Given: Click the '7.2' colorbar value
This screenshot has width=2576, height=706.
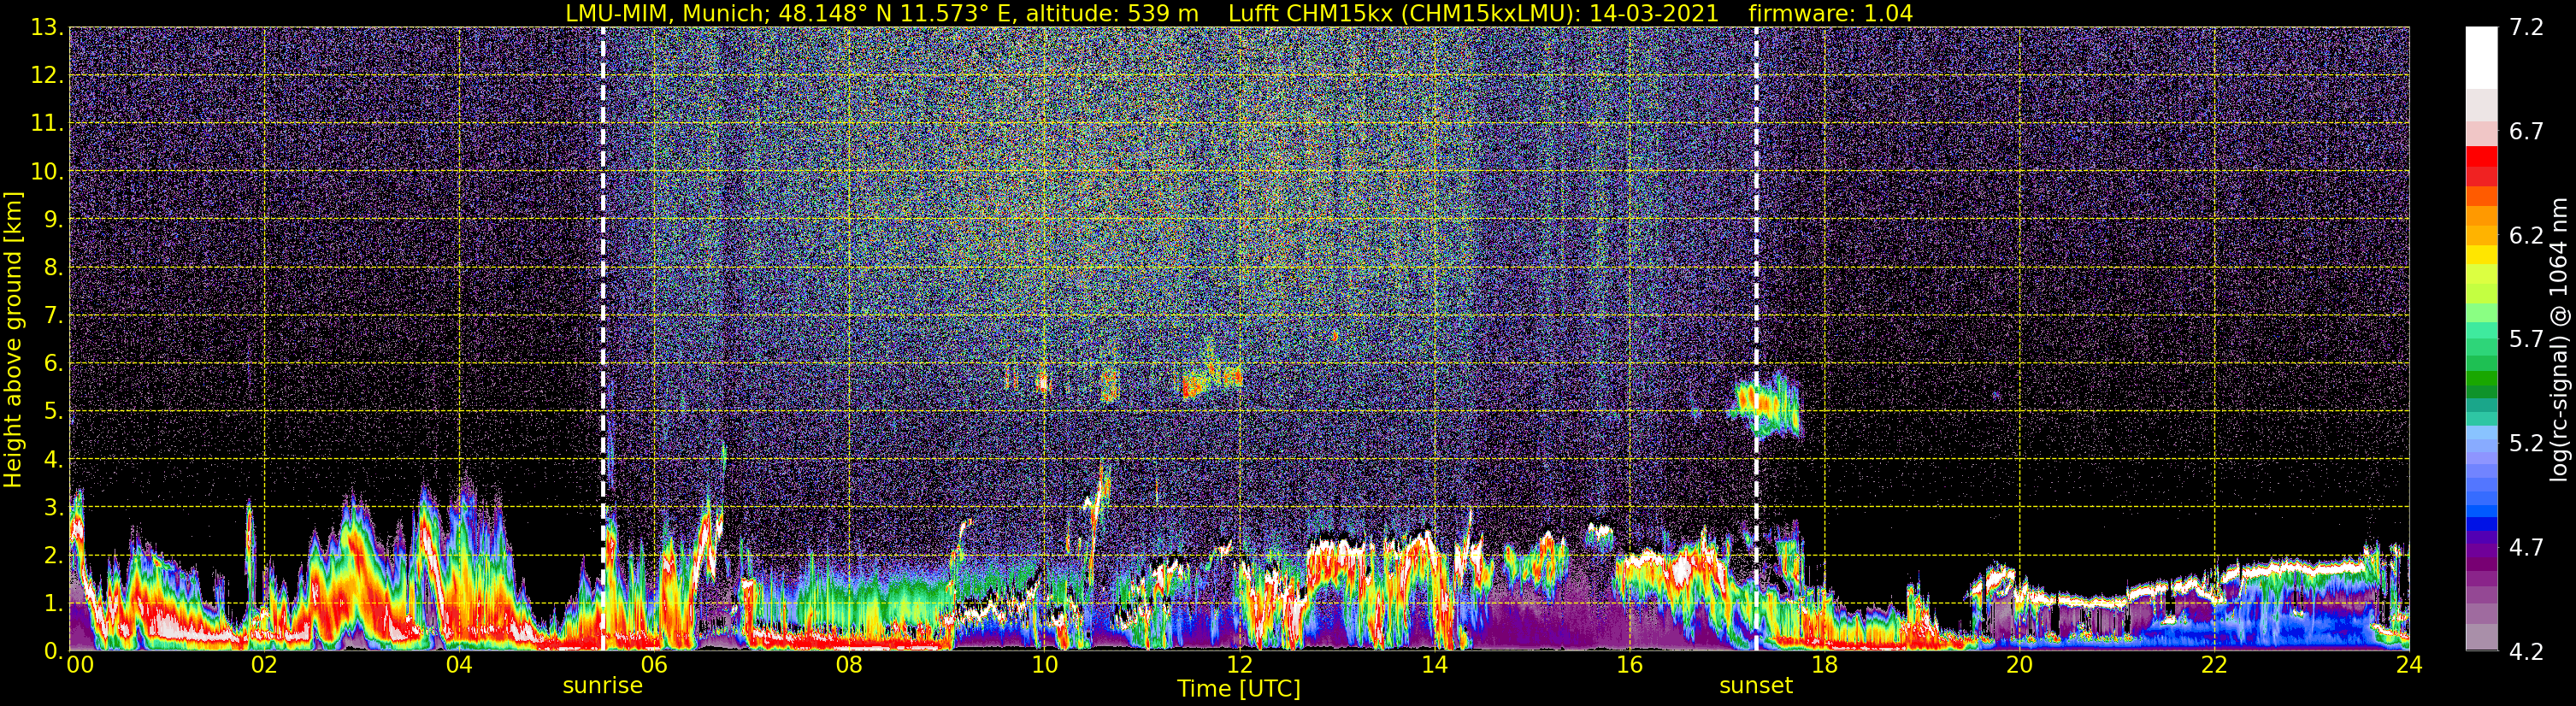Looking at the screenshot, I should 2526,27.
